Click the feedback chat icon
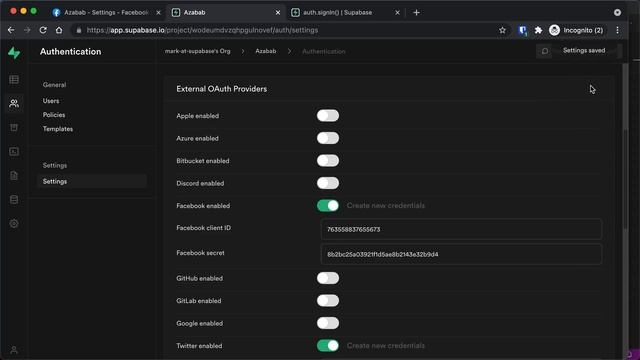640x360 pixels. (x=544, y=51)
